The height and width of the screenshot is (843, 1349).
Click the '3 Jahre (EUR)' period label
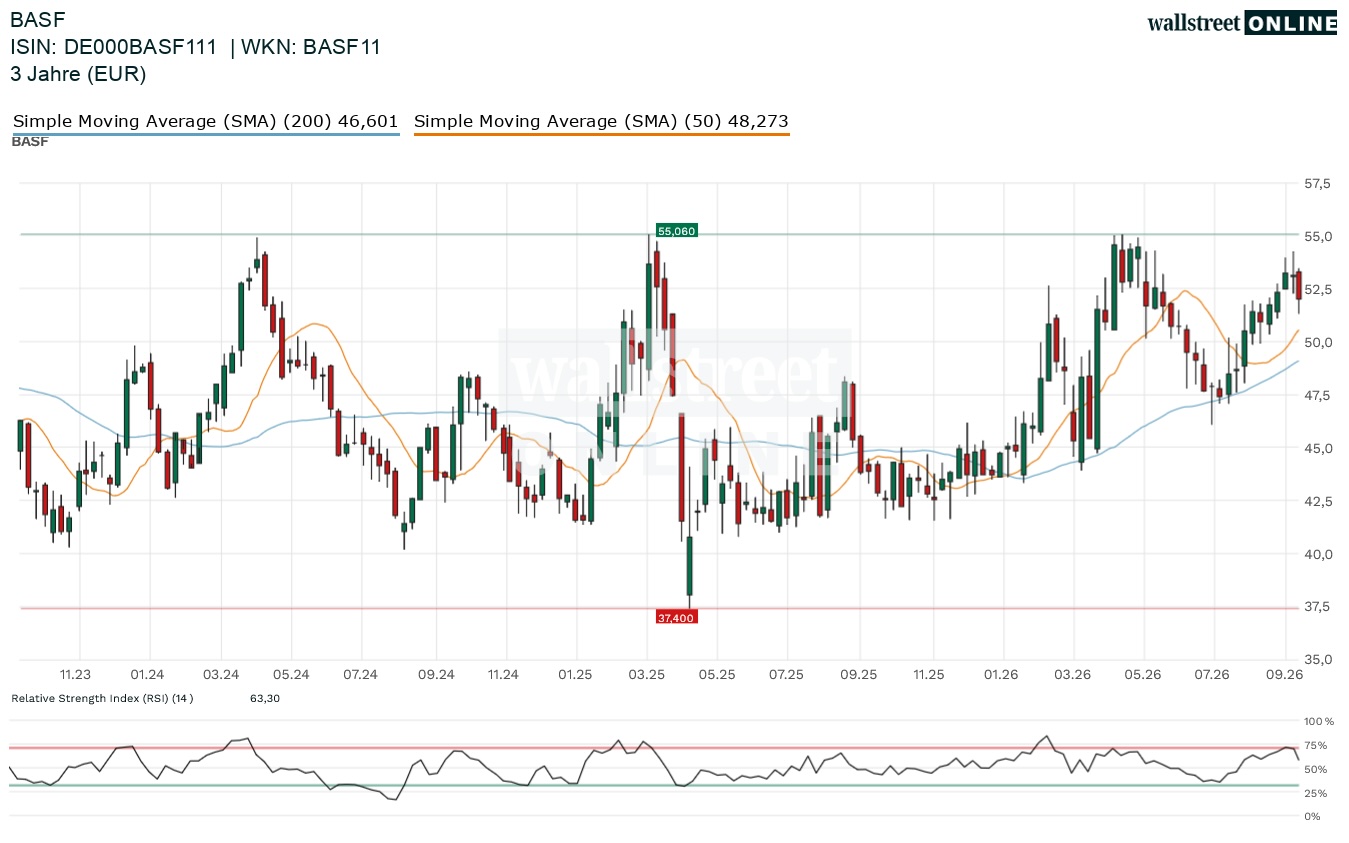coord(78,74)
